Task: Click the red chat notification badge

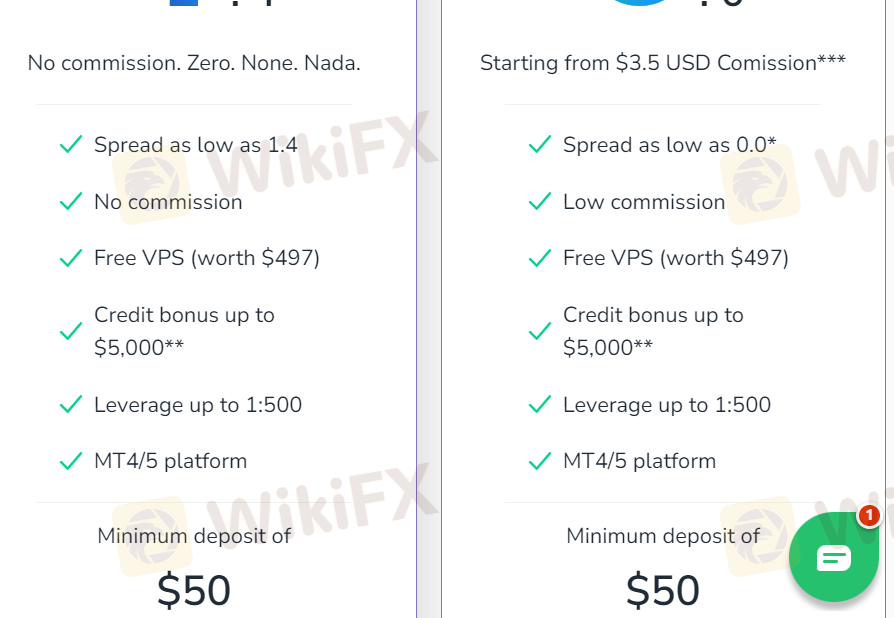Action: (869, 515)
